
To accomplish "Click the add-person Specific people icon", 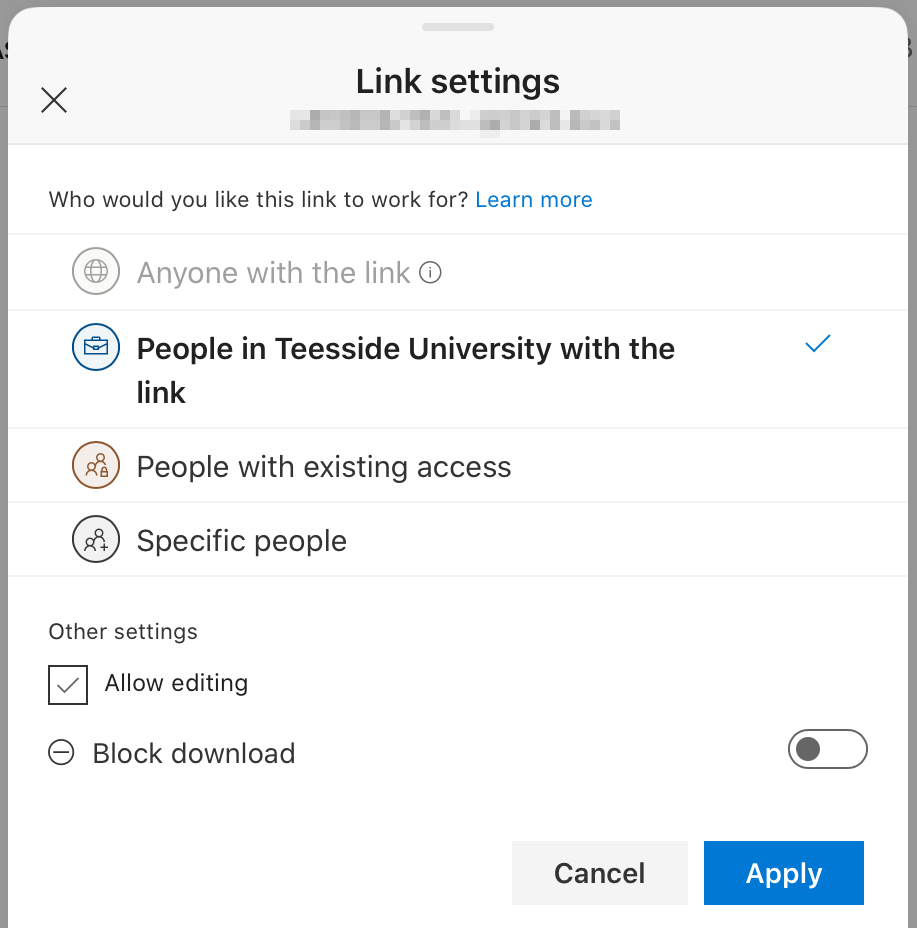I will click(96, 540).
